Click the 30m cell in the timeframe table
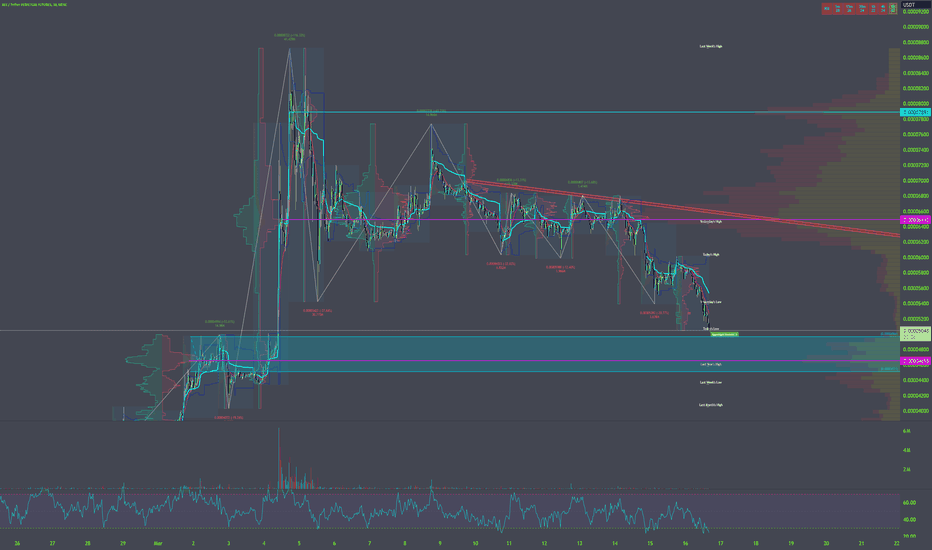The image size is (932, 550). click(x=862, y=8)
